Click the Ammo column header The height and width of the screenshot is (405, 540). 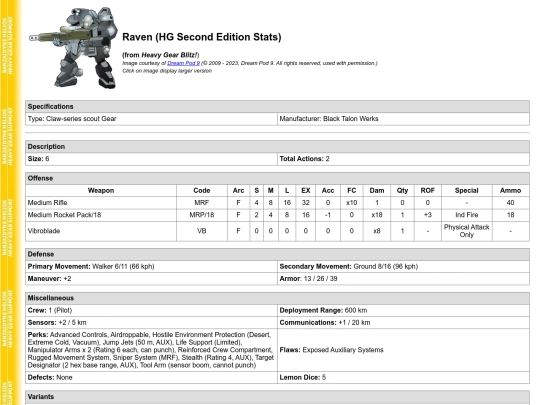pos(510,190)
